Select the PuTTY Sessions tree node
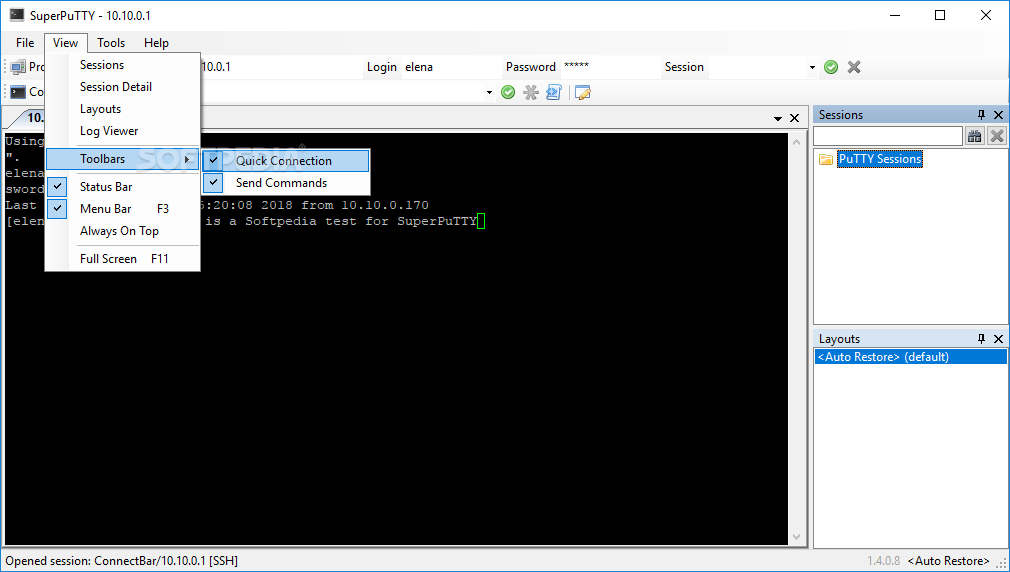The height and width of the screenshot is (572, 1010). (x=880, y=159)
